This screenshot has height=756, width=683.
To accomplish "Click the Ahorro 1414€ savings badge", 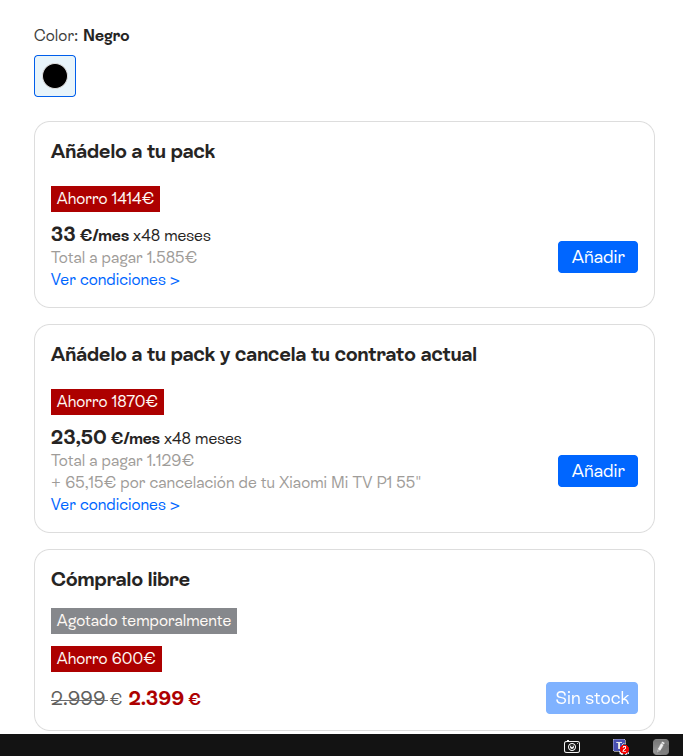I will point(105,199).
